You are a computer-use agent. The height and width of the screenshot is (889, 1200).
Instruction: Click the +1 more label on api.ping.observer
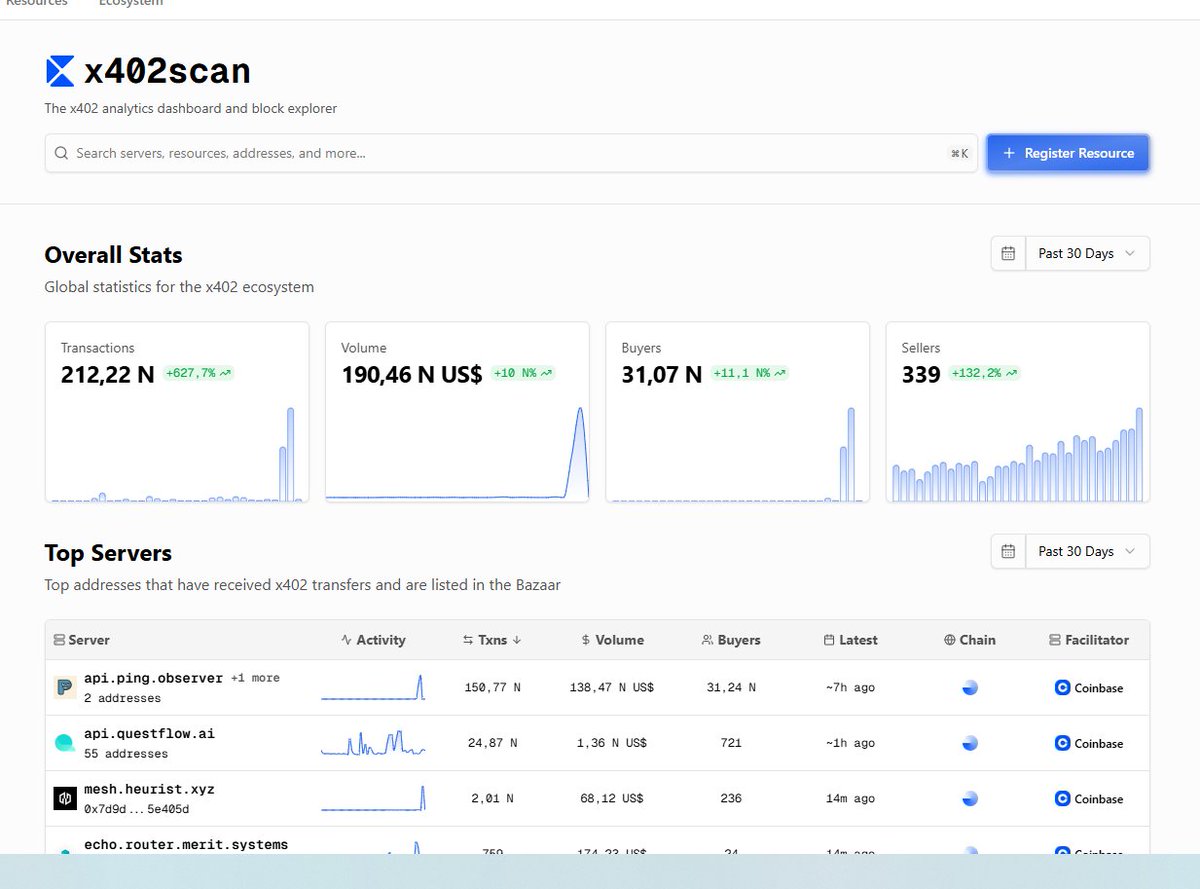(x=255, y=678)
